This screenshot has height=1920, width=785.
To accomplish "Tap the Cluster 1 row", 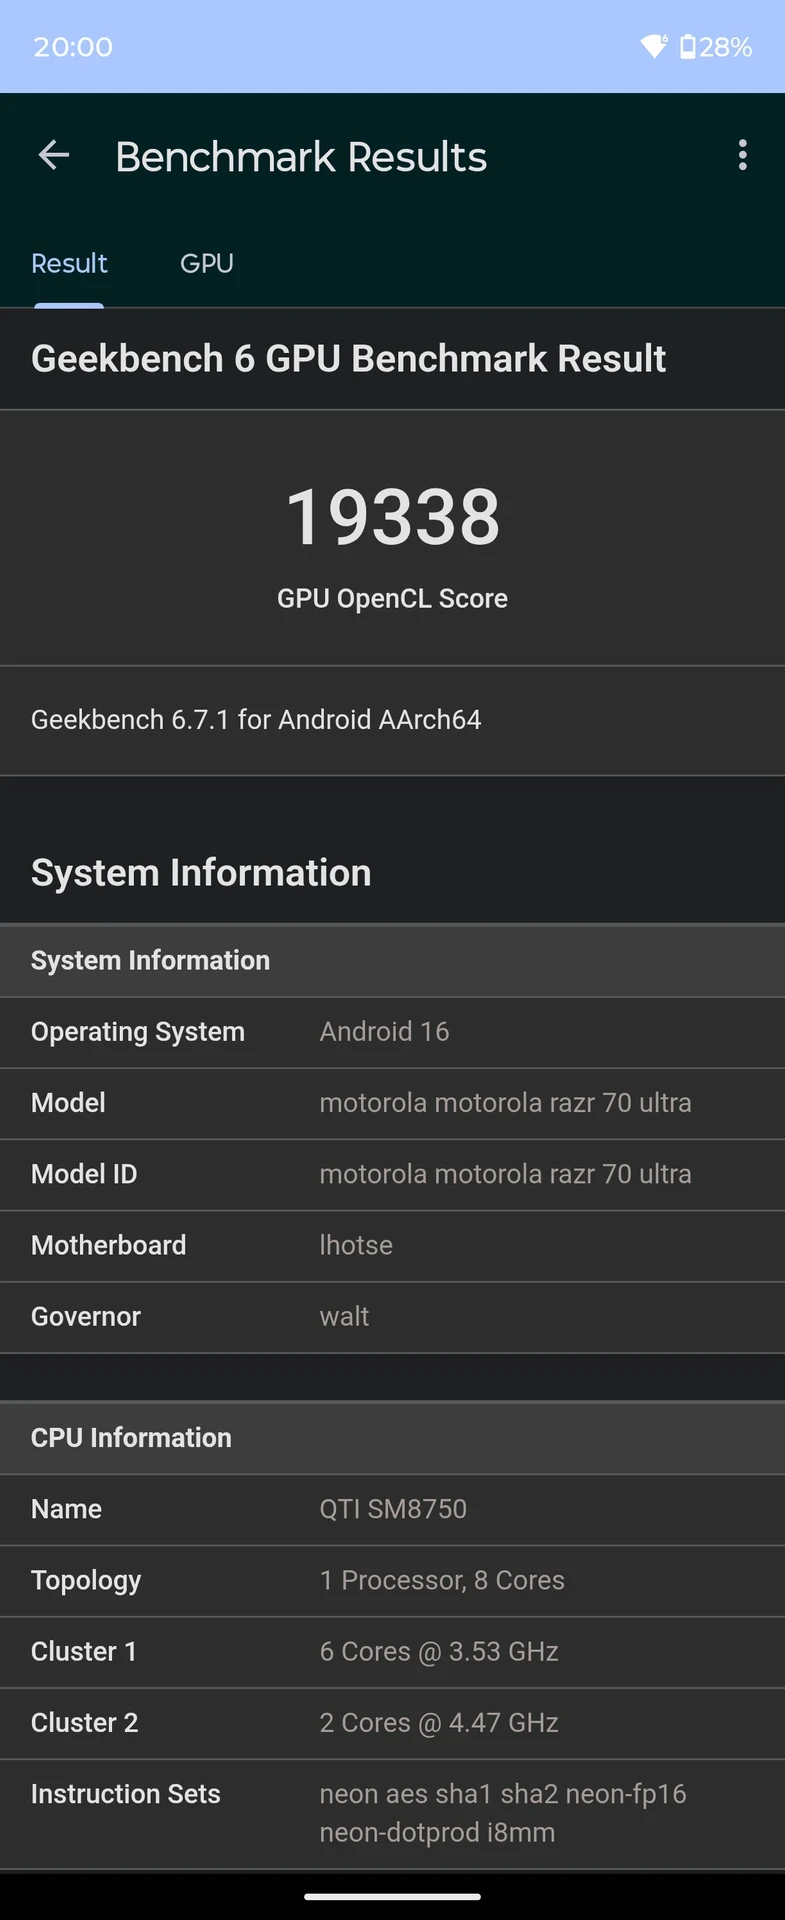I will (x=392, y=1651).
